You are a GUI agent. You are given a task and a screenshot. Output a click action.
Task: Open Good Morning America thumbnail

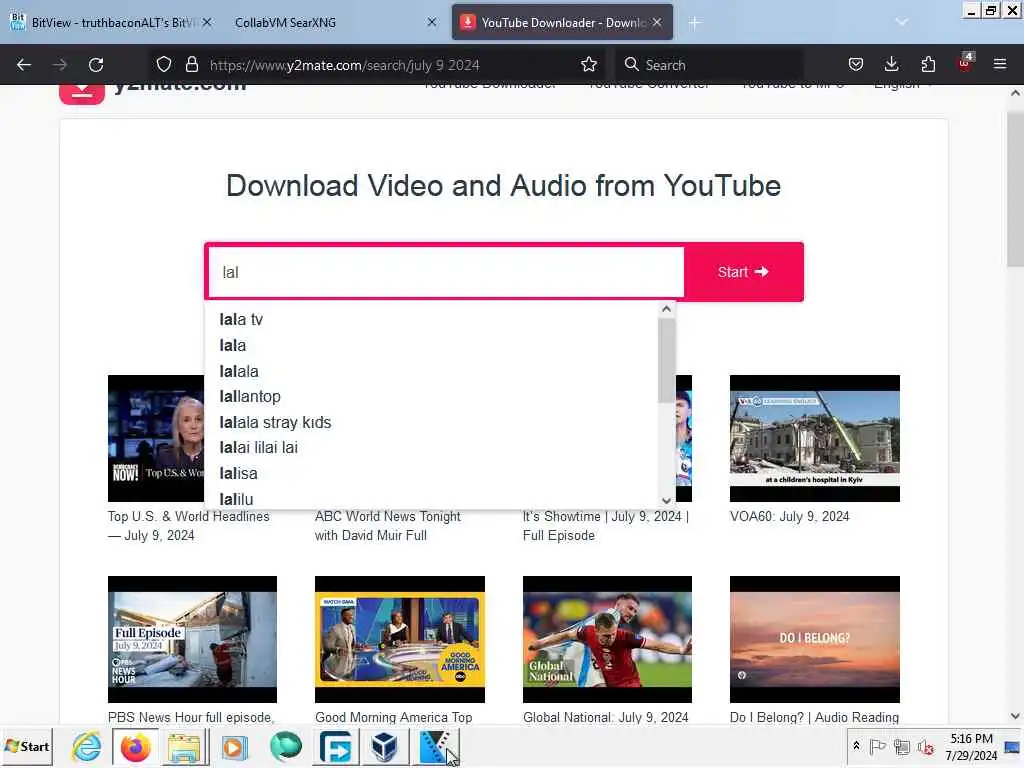[x=400, y=639]
